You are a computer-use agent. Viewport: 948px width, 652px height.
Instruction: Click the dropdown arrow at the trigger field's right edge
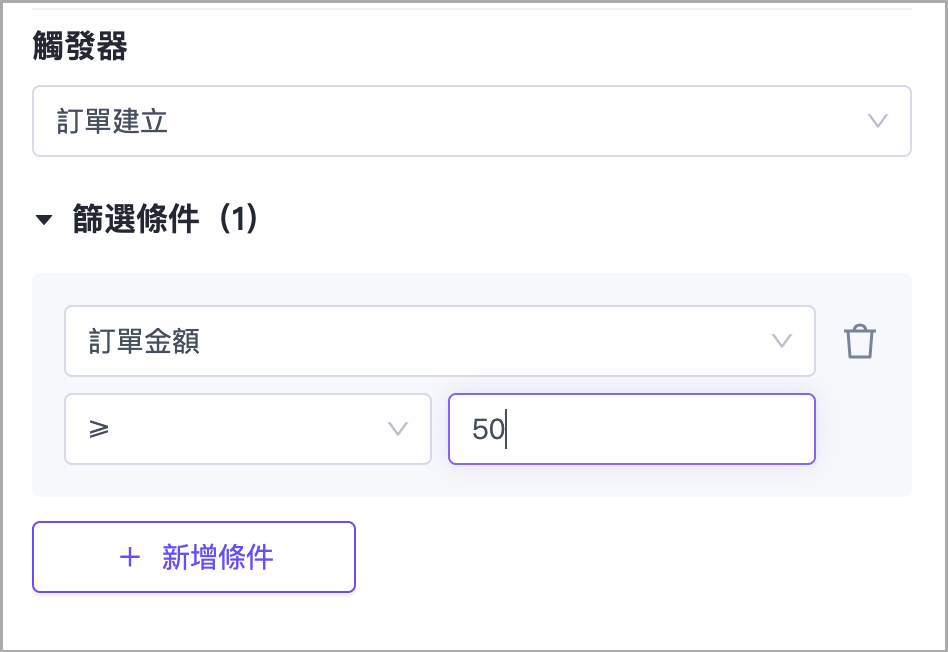click(877, 121)
